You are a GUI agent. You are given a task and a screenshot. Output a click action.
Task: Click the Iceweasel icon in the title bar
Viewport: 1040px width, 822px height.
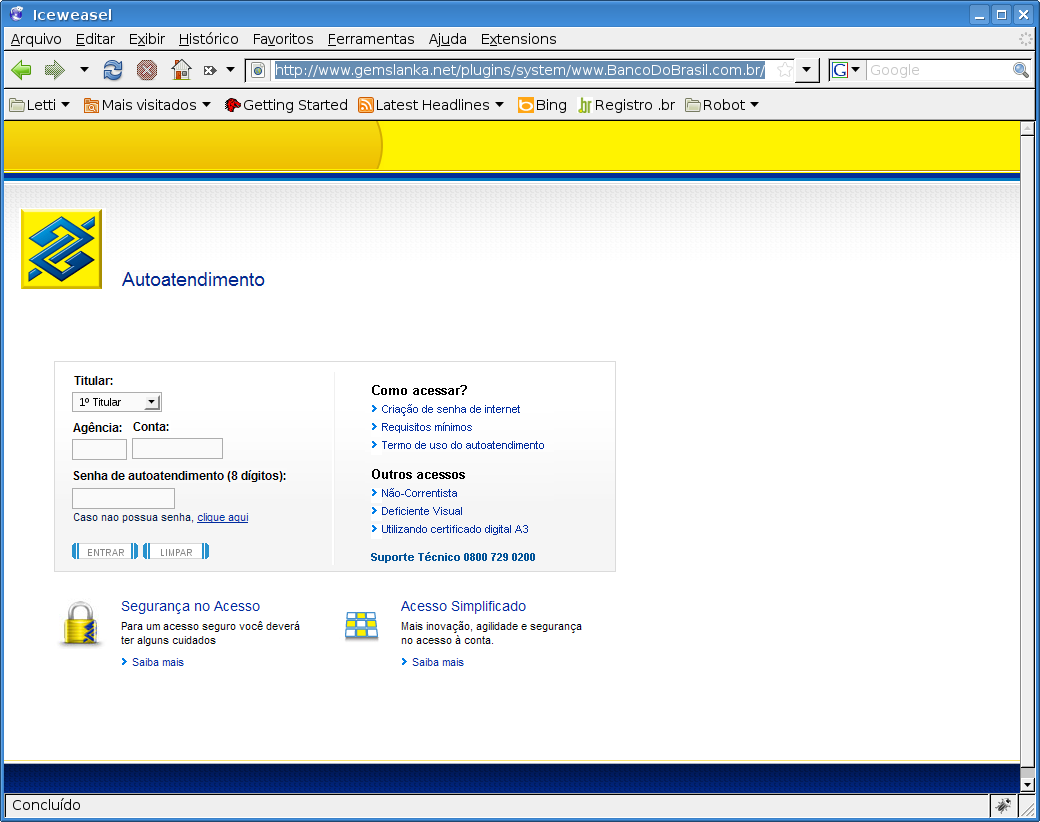pyautogui.click(x=17, y=13)
